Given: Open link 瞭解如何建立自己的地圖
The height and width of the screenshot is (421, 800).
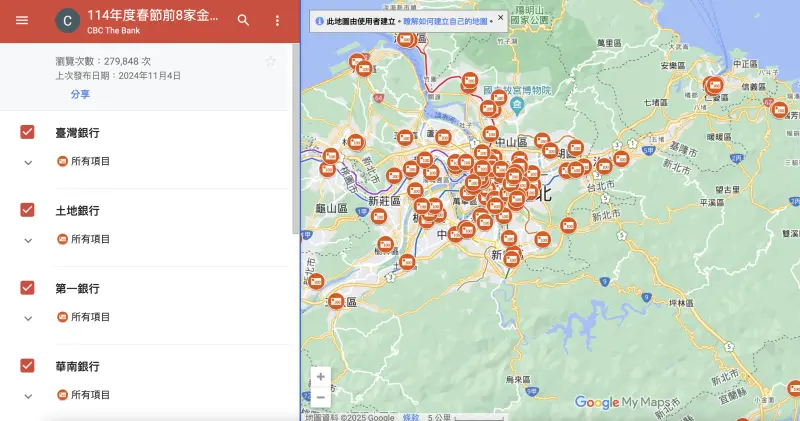Looking at the screenshot, I should click(x=445, y=21).
